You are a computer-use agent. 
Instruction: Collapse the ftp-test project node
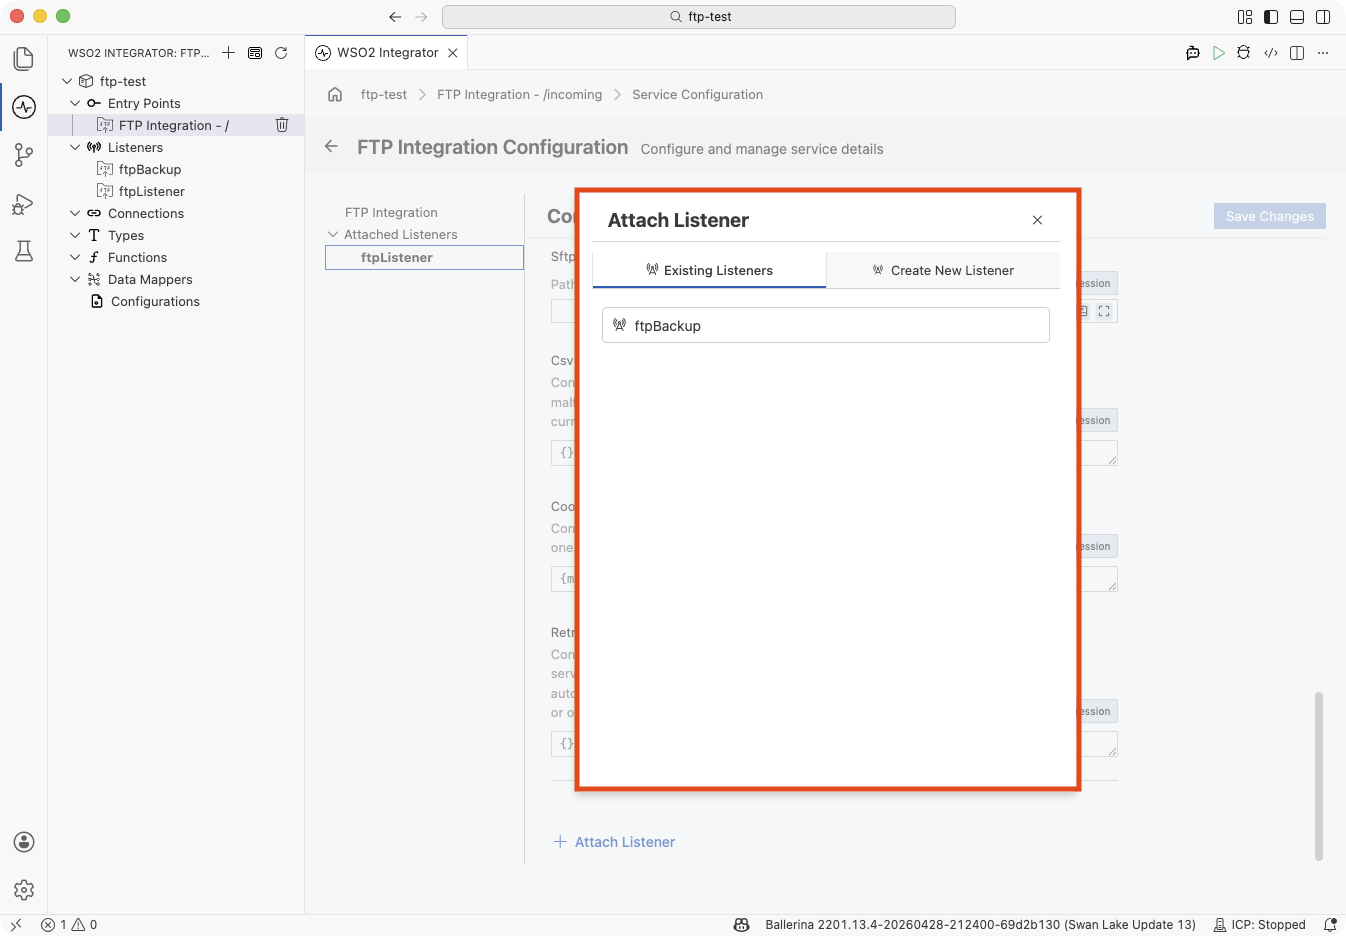point(67,81)
